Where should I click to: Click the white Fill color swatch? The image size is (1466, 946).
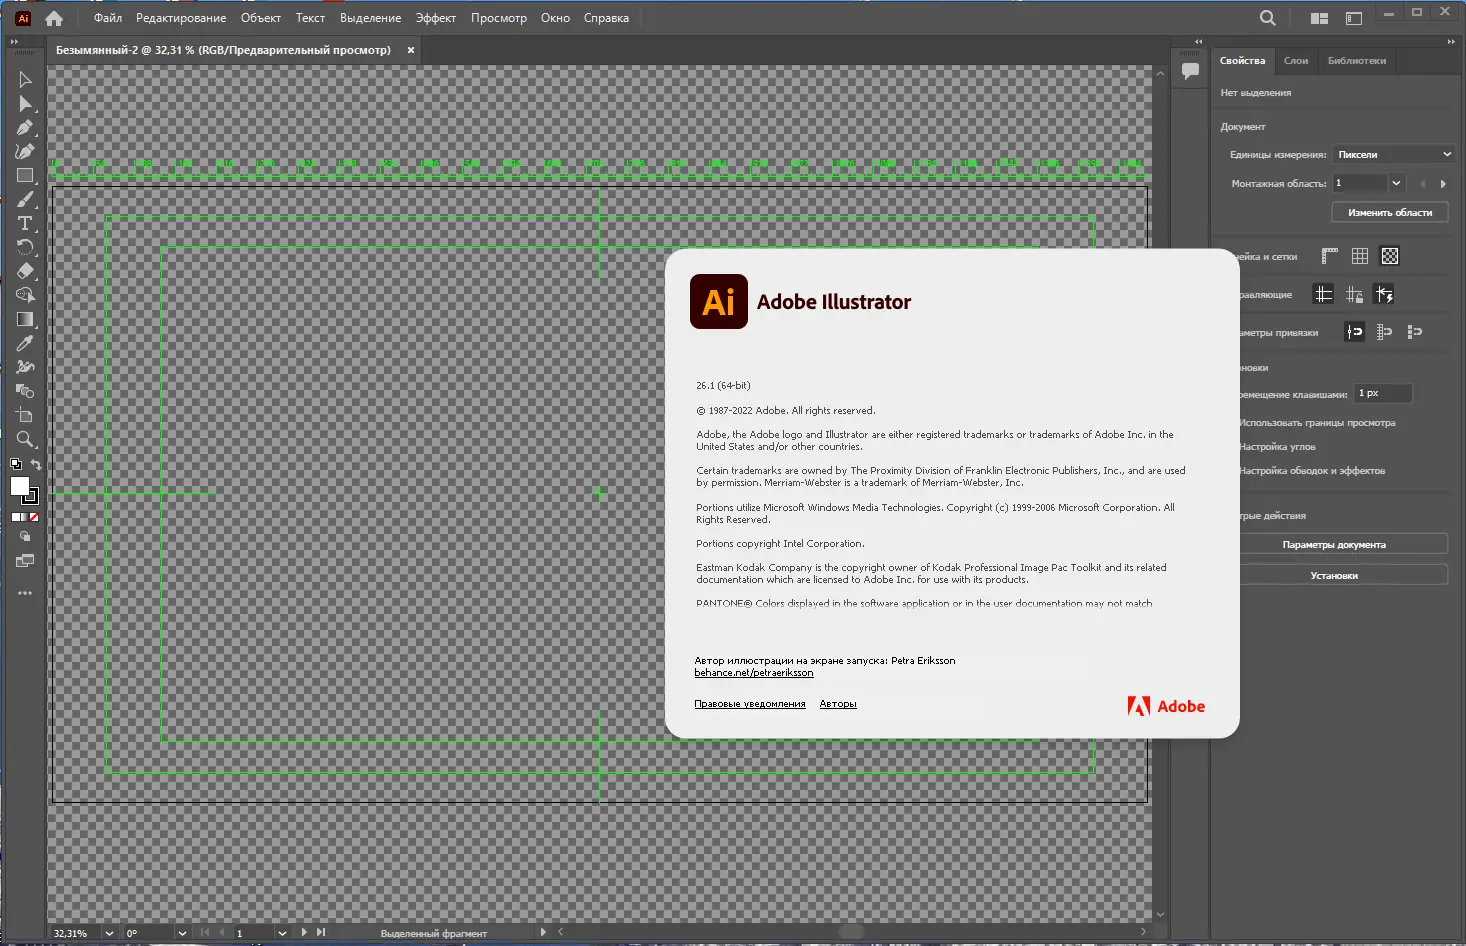tap(19, 485)
